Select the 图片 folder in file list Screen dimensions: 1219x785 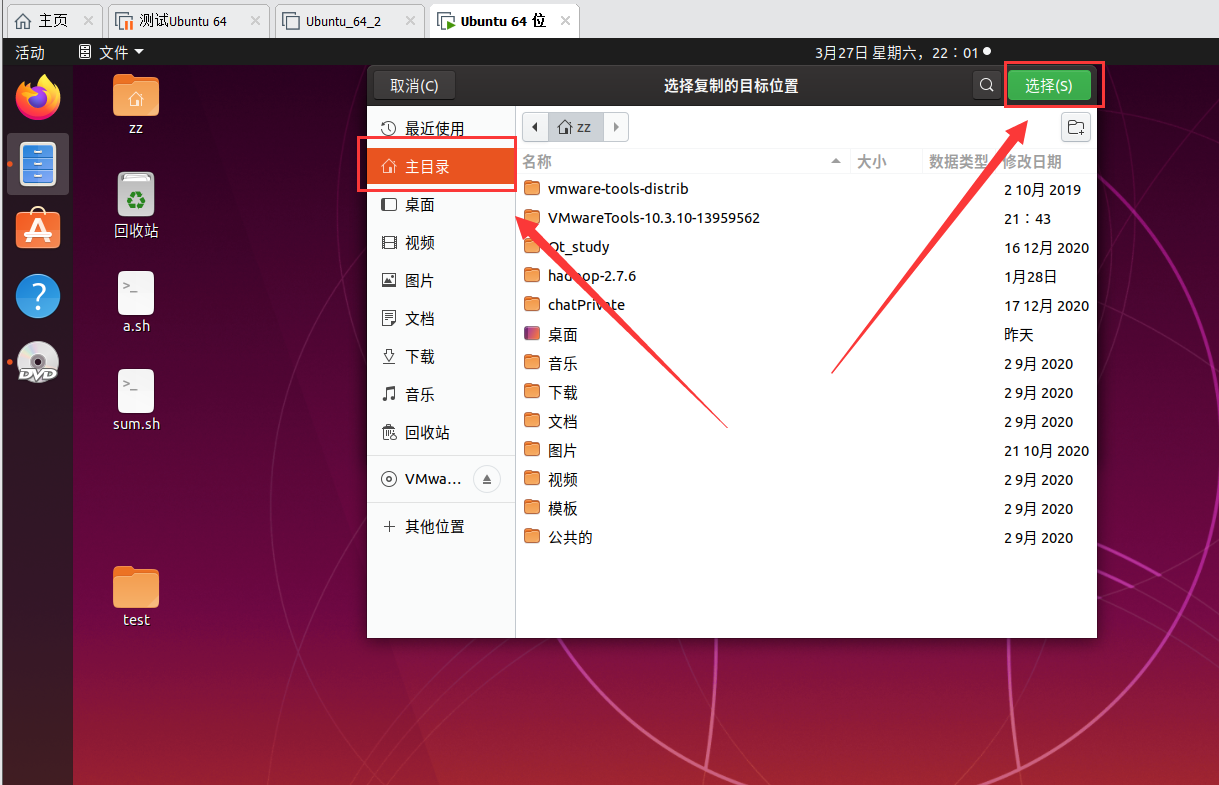click(x=806, y=450)
